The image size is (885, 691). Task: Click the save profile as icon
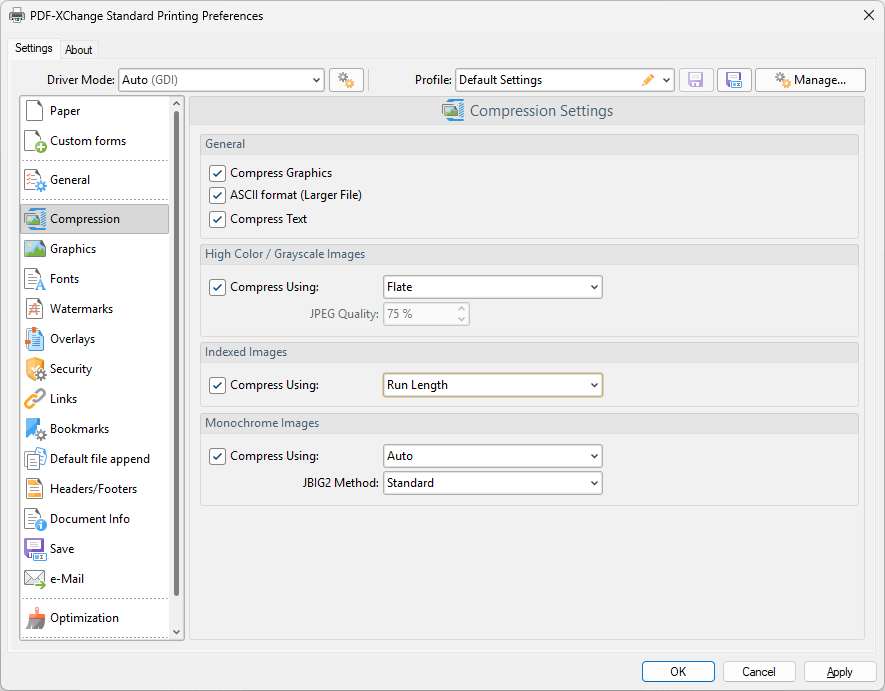[734, 80]
